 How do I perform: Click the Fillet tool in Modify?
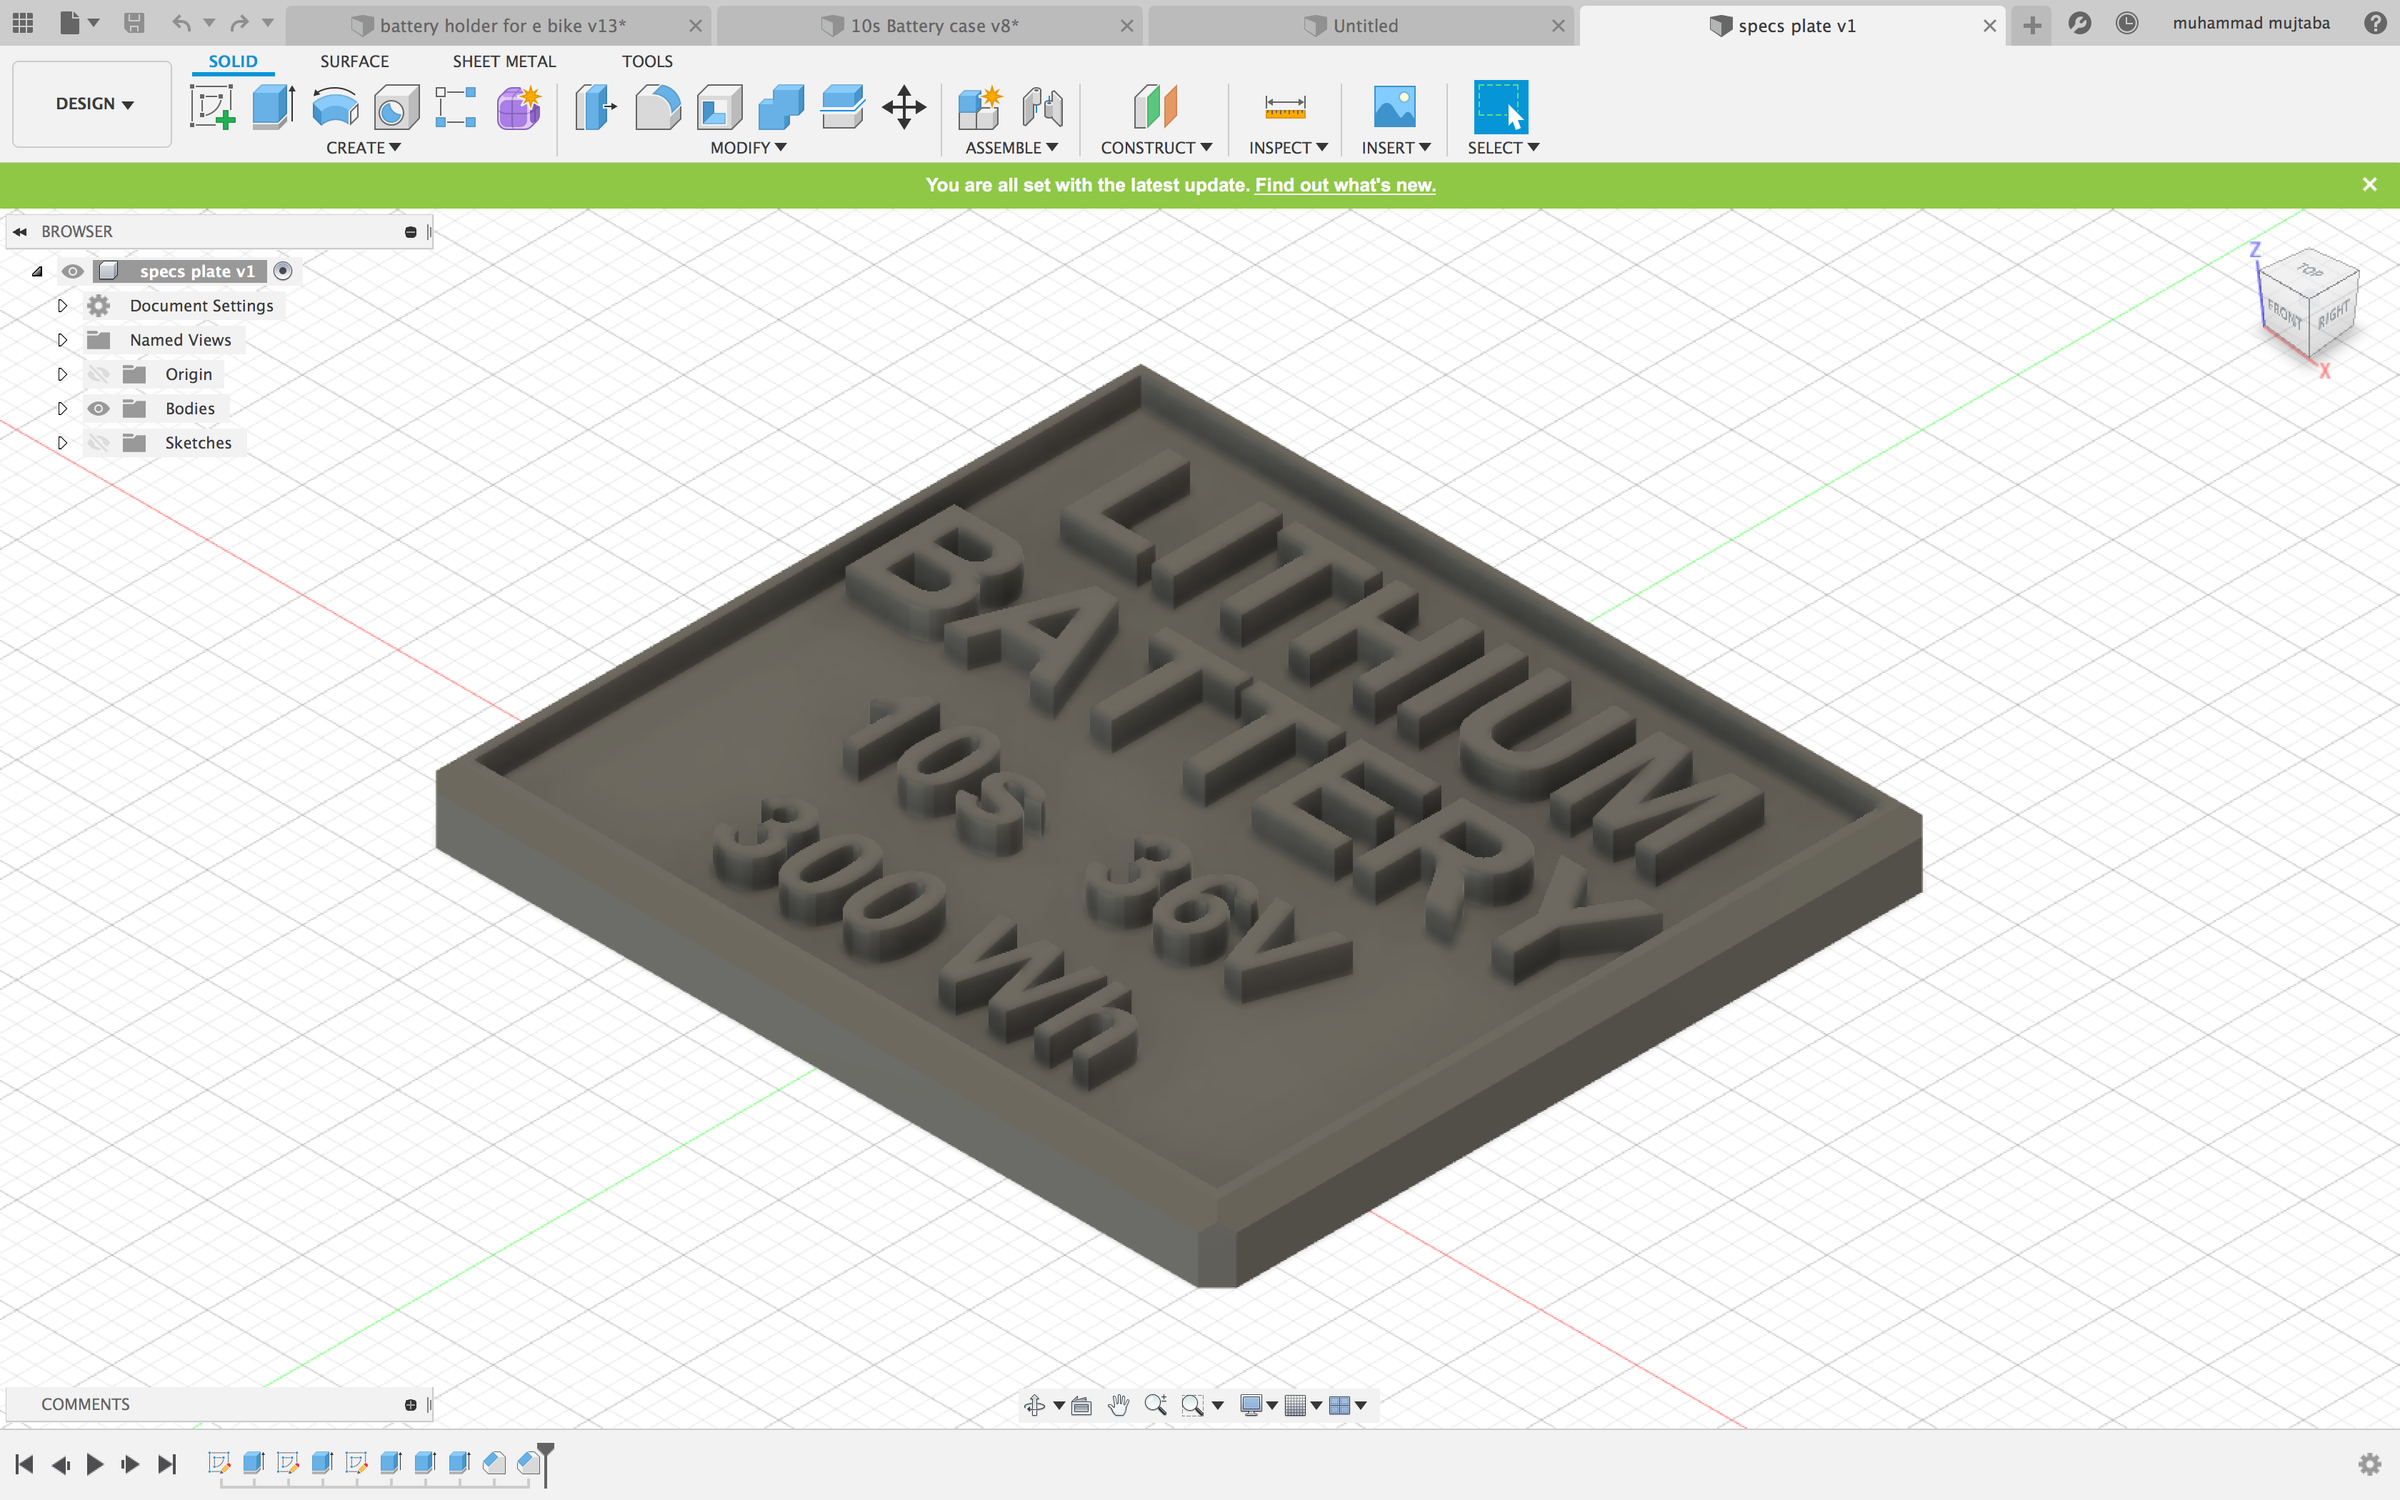tap(657, 107)
